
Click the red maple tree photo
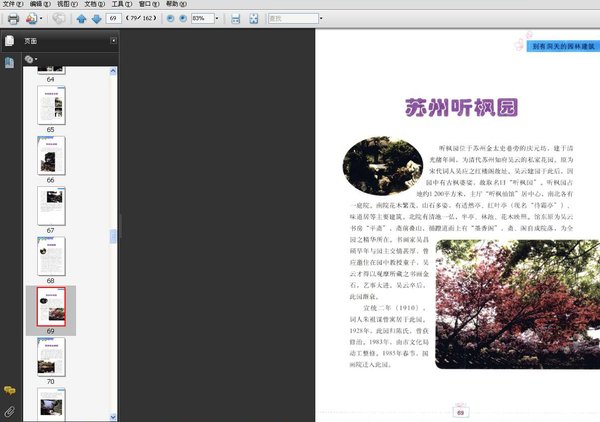[x=517, y=305]
